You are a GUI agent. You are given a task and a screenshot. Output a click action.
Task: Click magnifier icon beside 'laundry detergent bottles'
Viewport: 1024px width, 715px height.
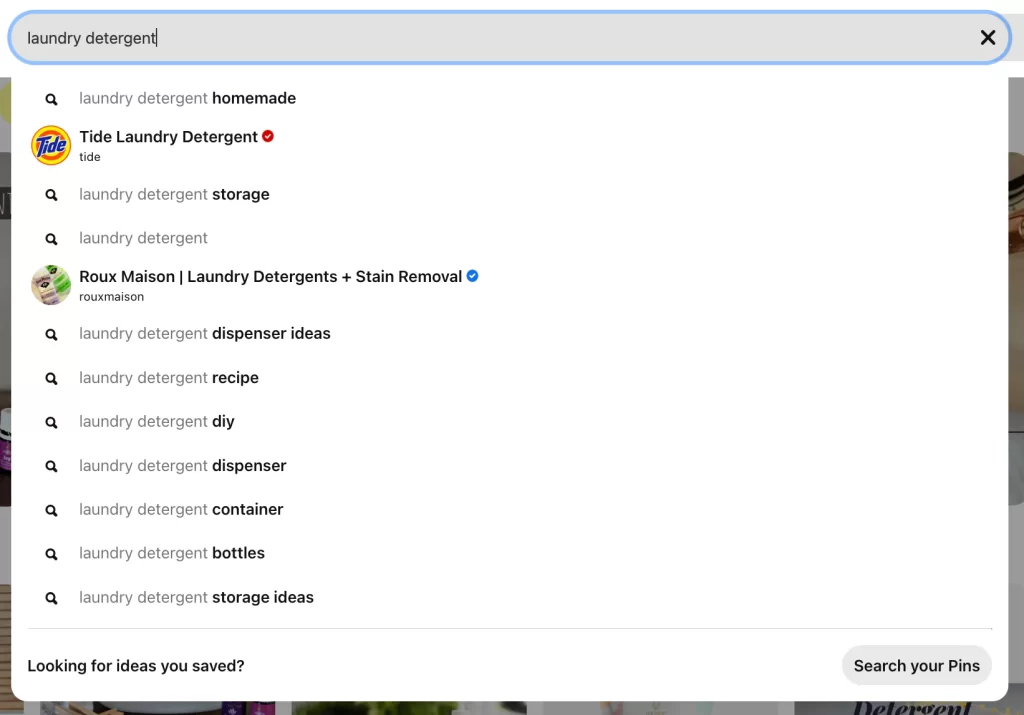[x=51, y=554]
